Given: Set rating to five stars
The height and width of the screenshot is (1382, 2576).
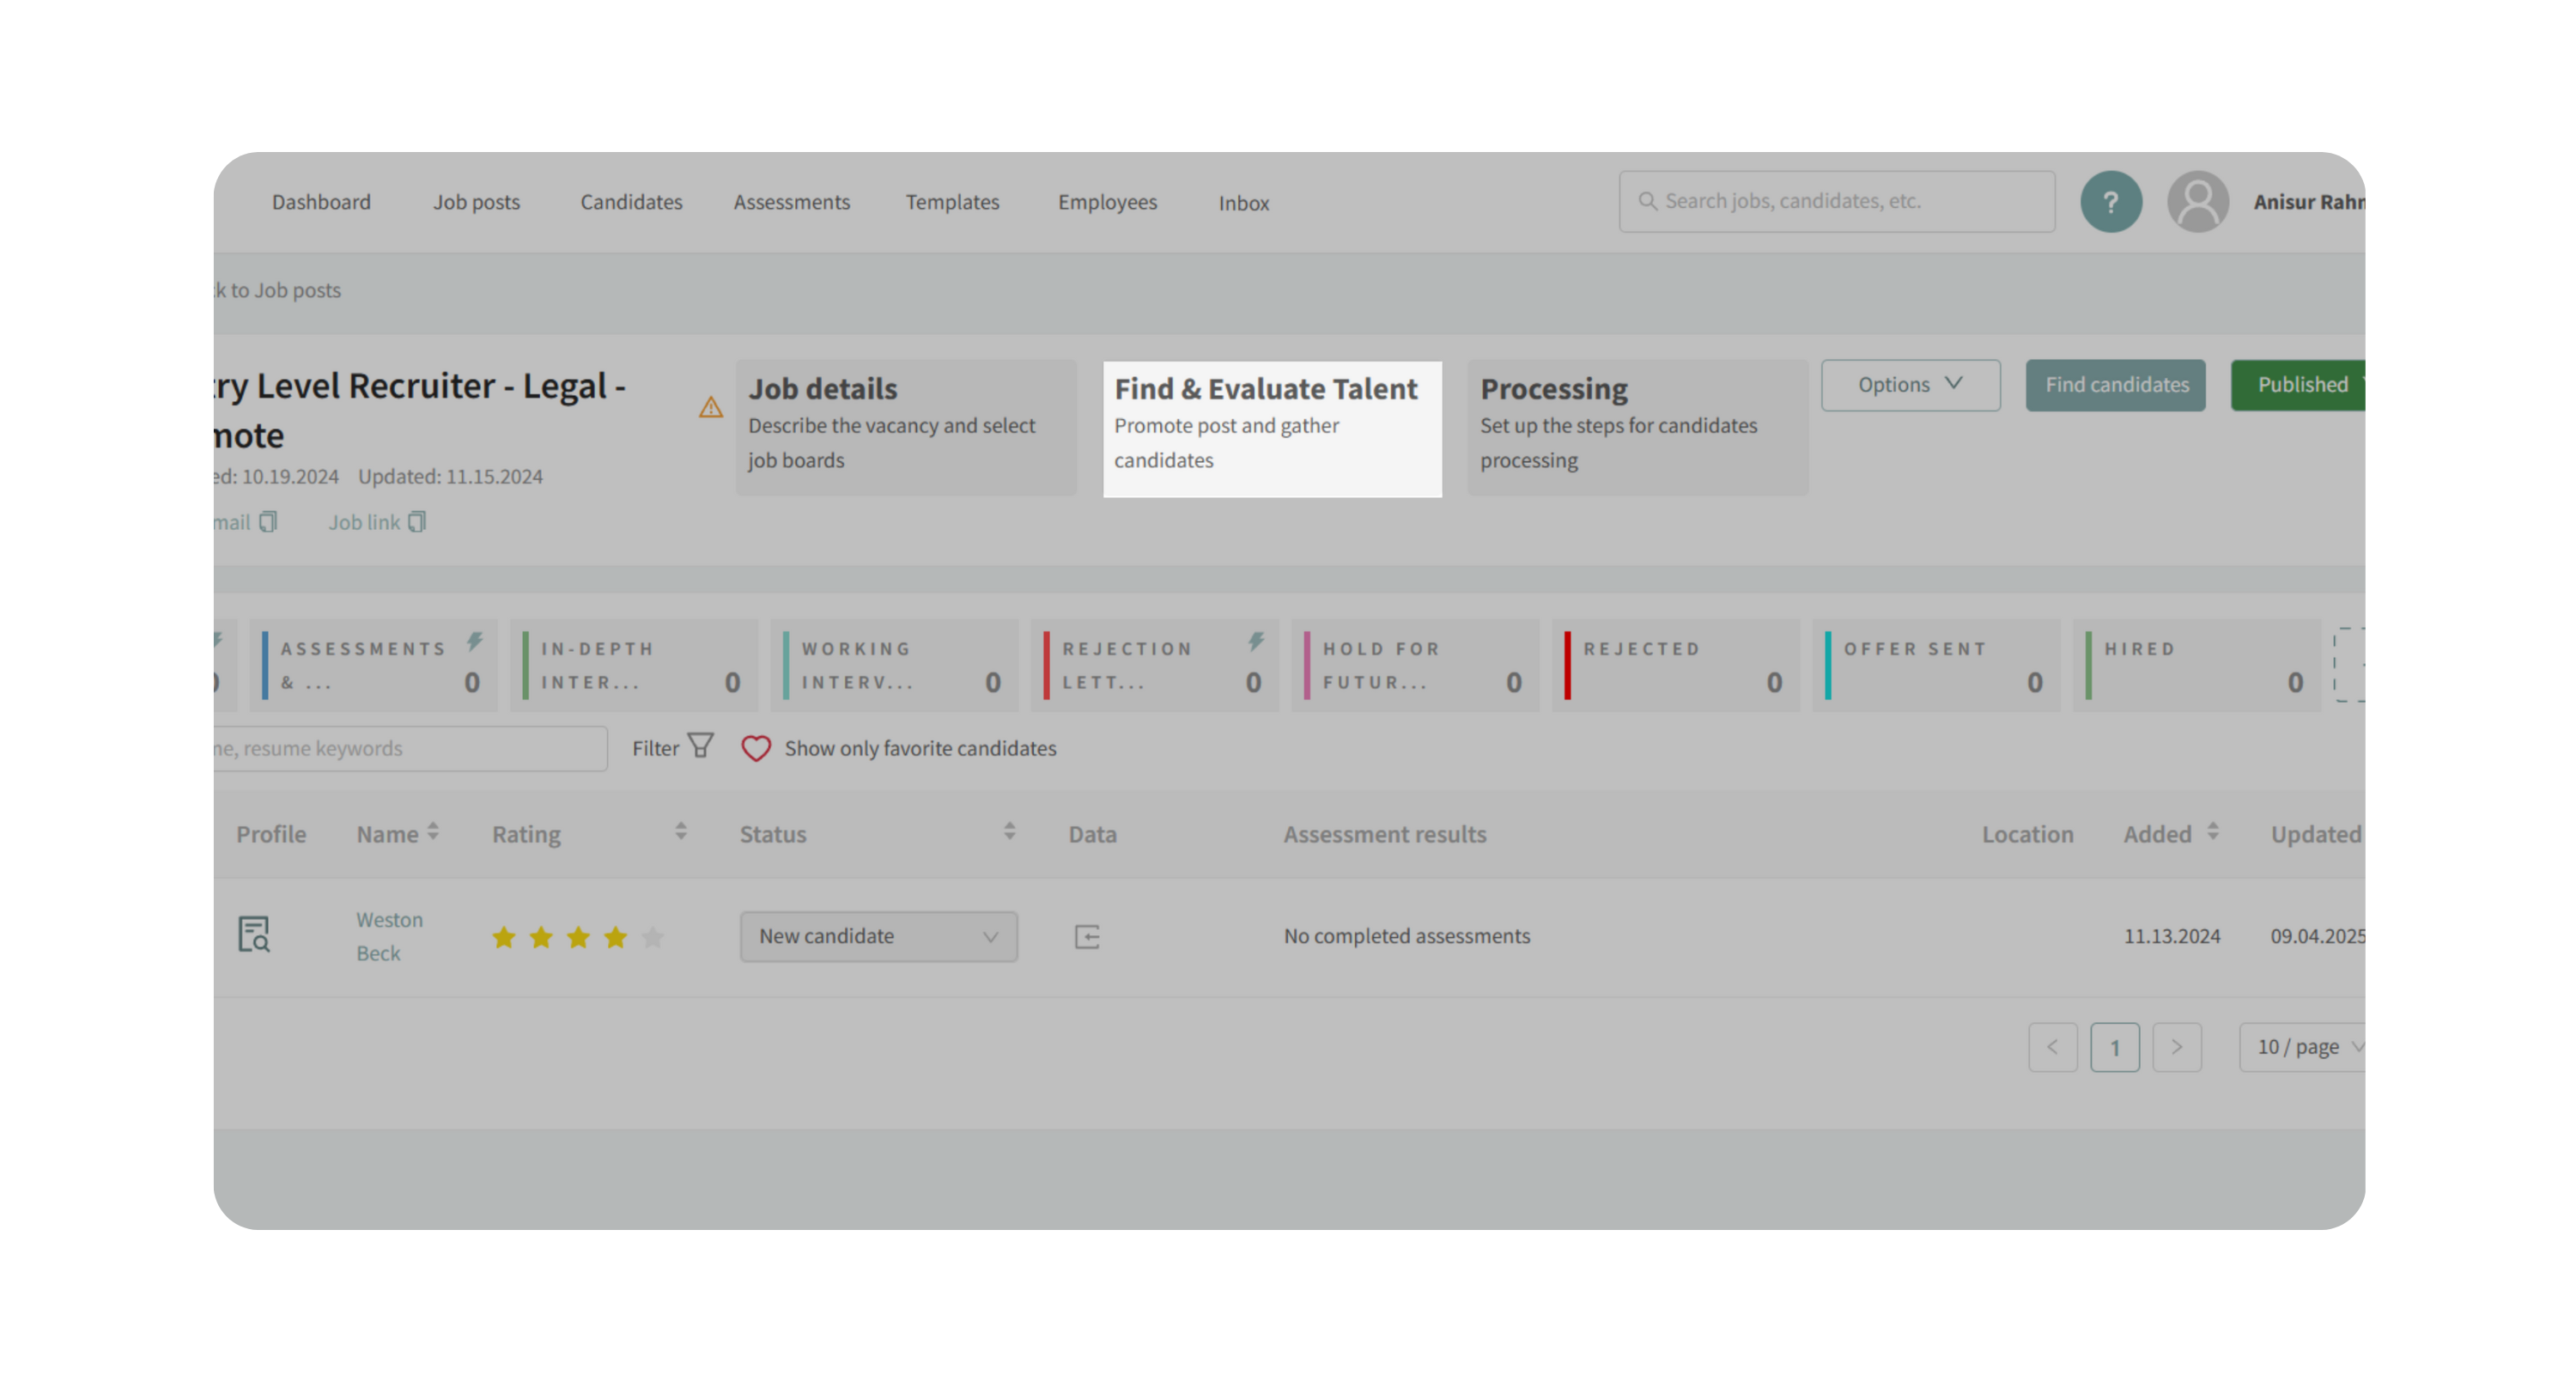Looking at the screenshot, I should click(653, 937).
